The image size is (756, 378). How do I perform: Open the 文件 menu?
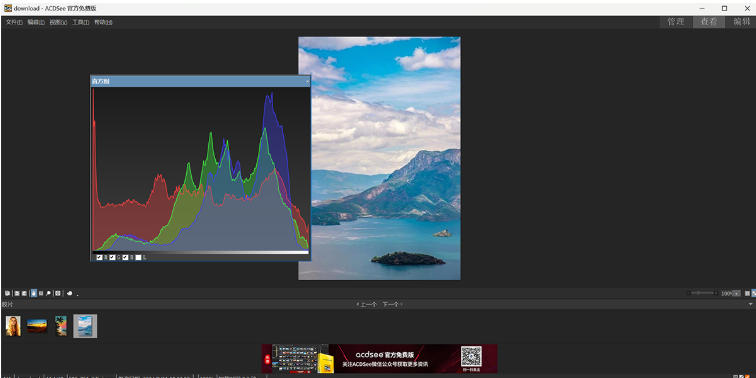(14, 22)
